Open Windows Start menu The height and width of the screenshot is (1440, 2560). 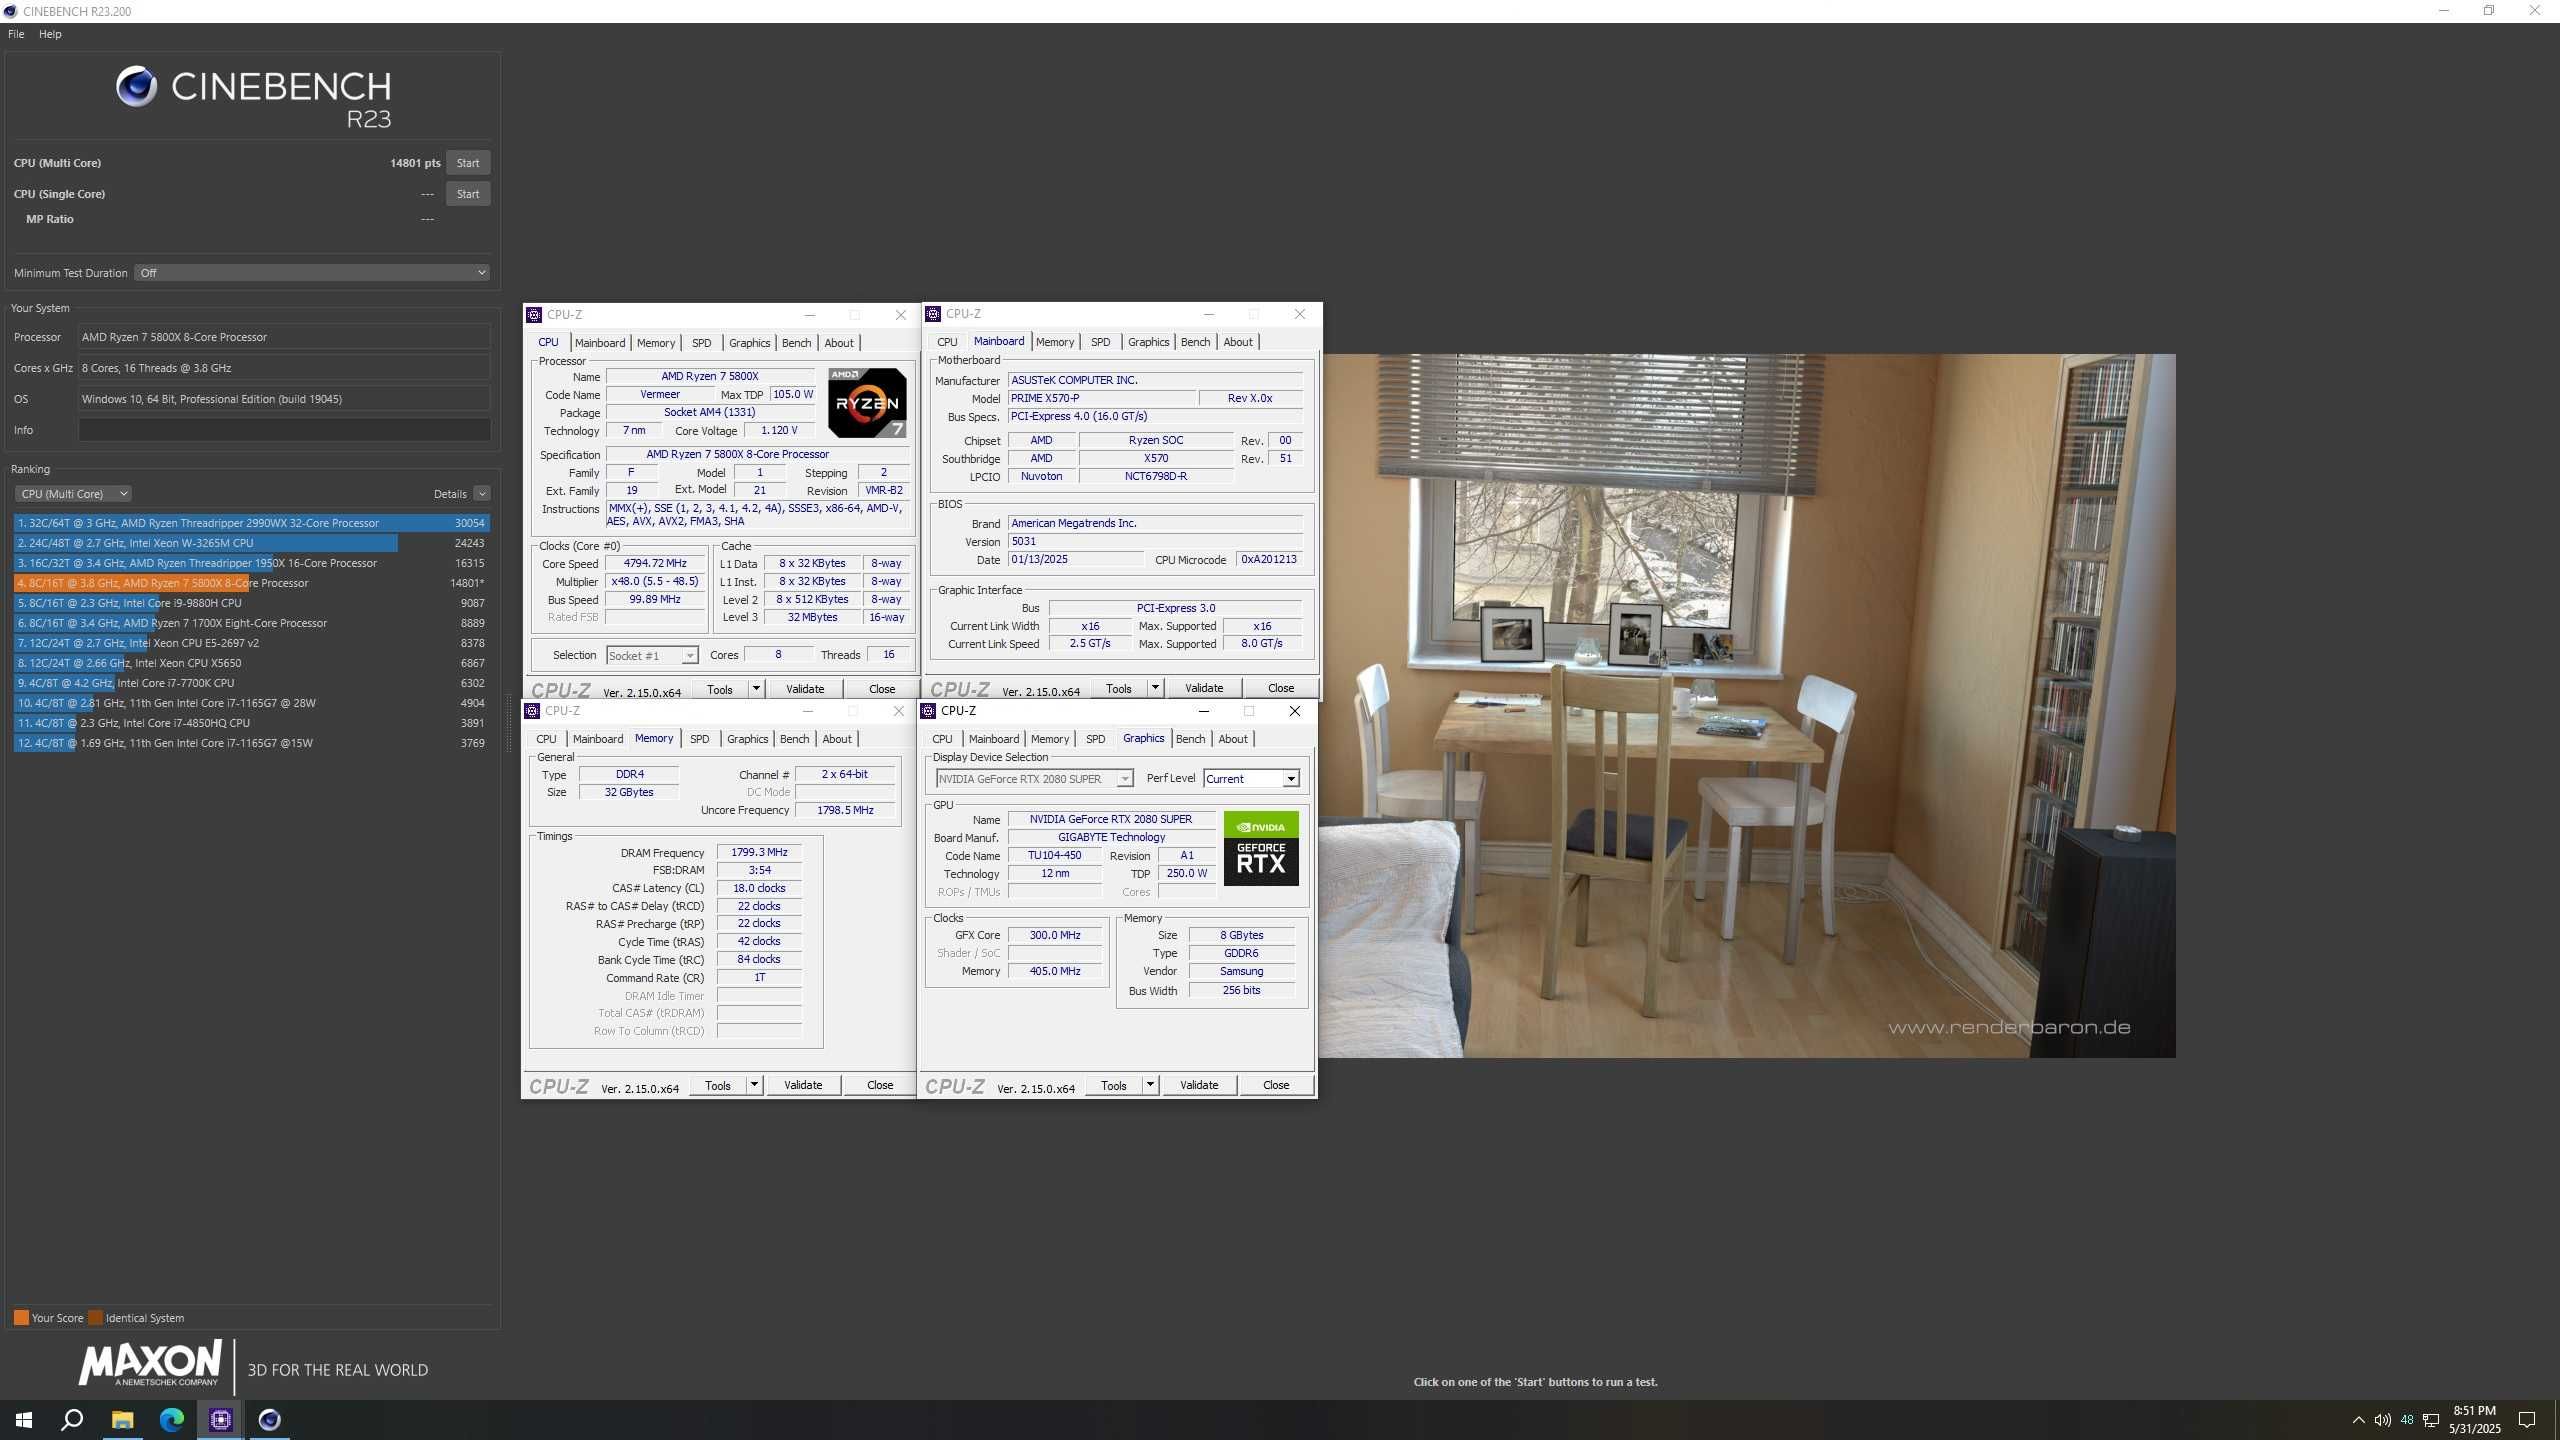pyautogui.click(x=24, y=1419)
